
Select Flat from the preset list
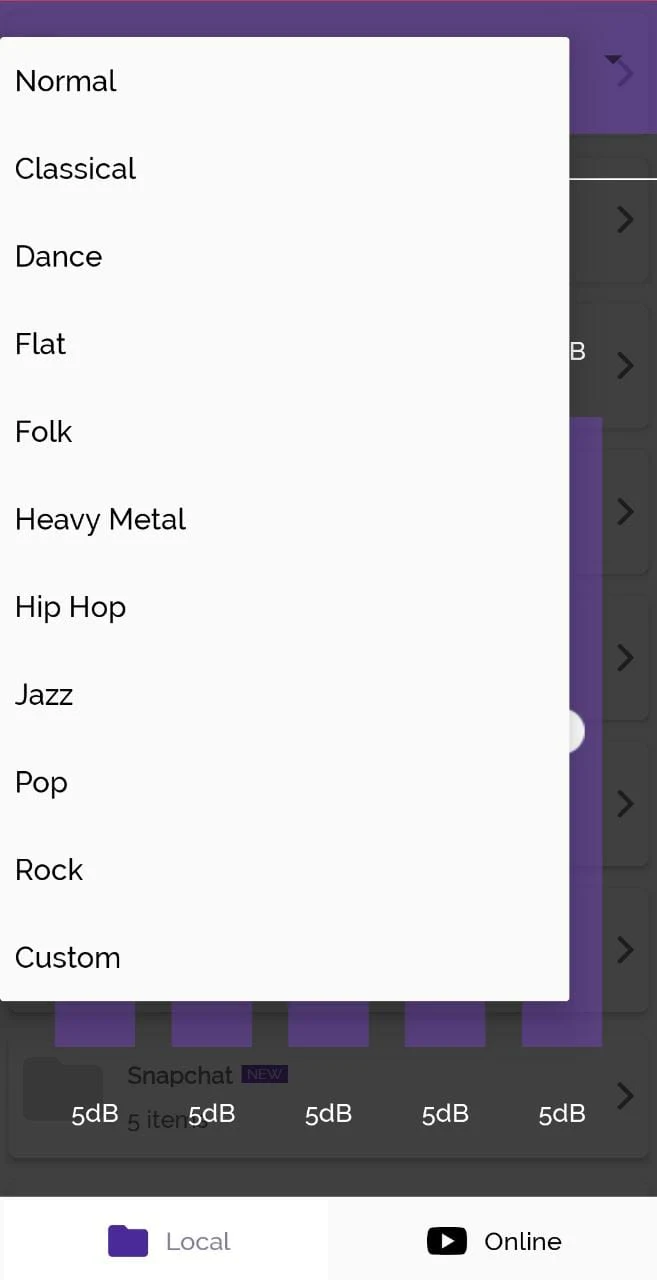click(41, 344)
